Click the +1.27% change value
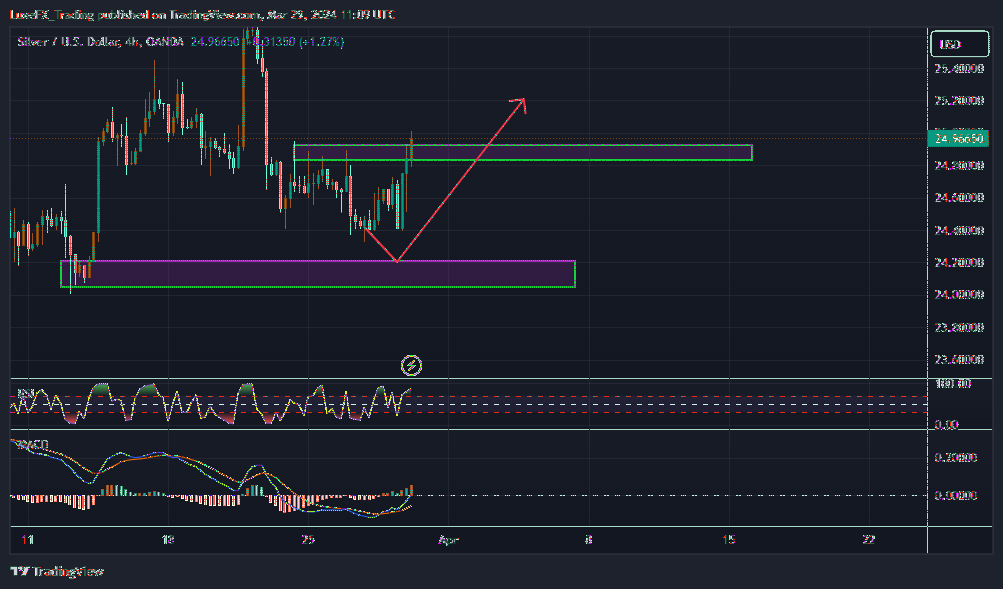The image size is (1003, 589). tap(322, 42)
